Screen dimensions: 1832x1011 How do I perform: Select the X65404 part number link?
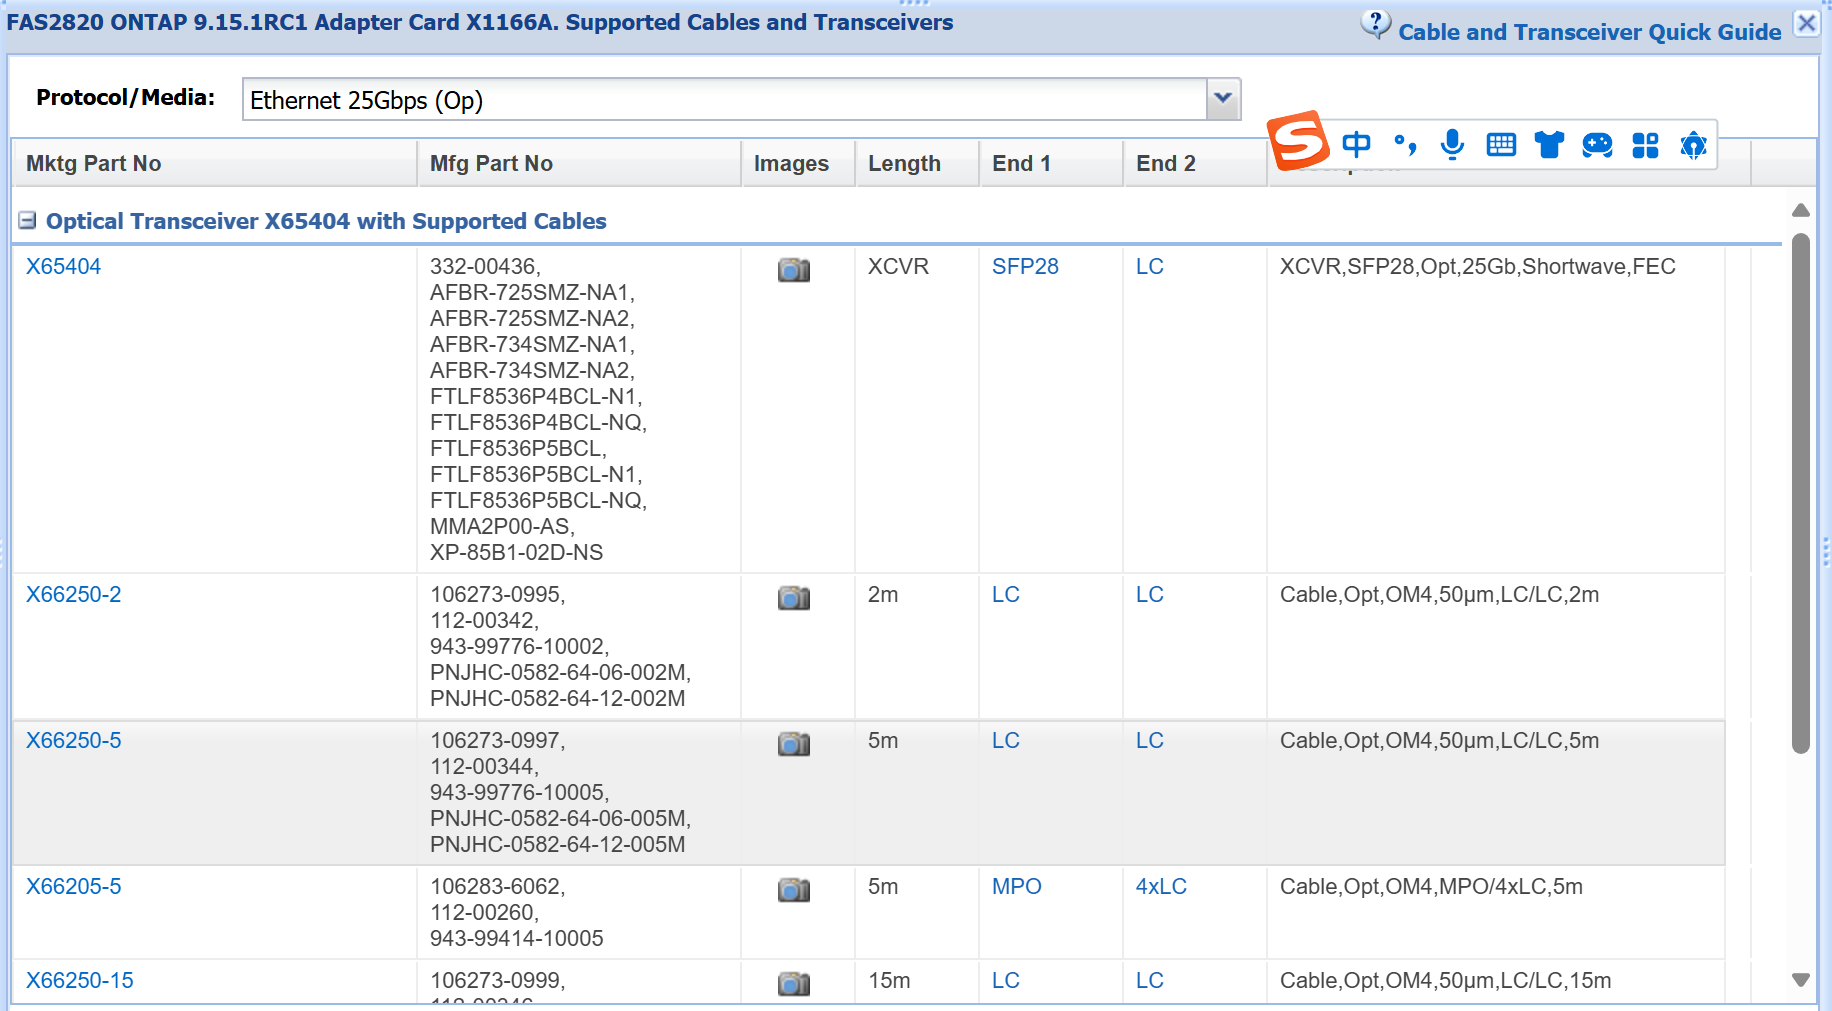[64, 267]
